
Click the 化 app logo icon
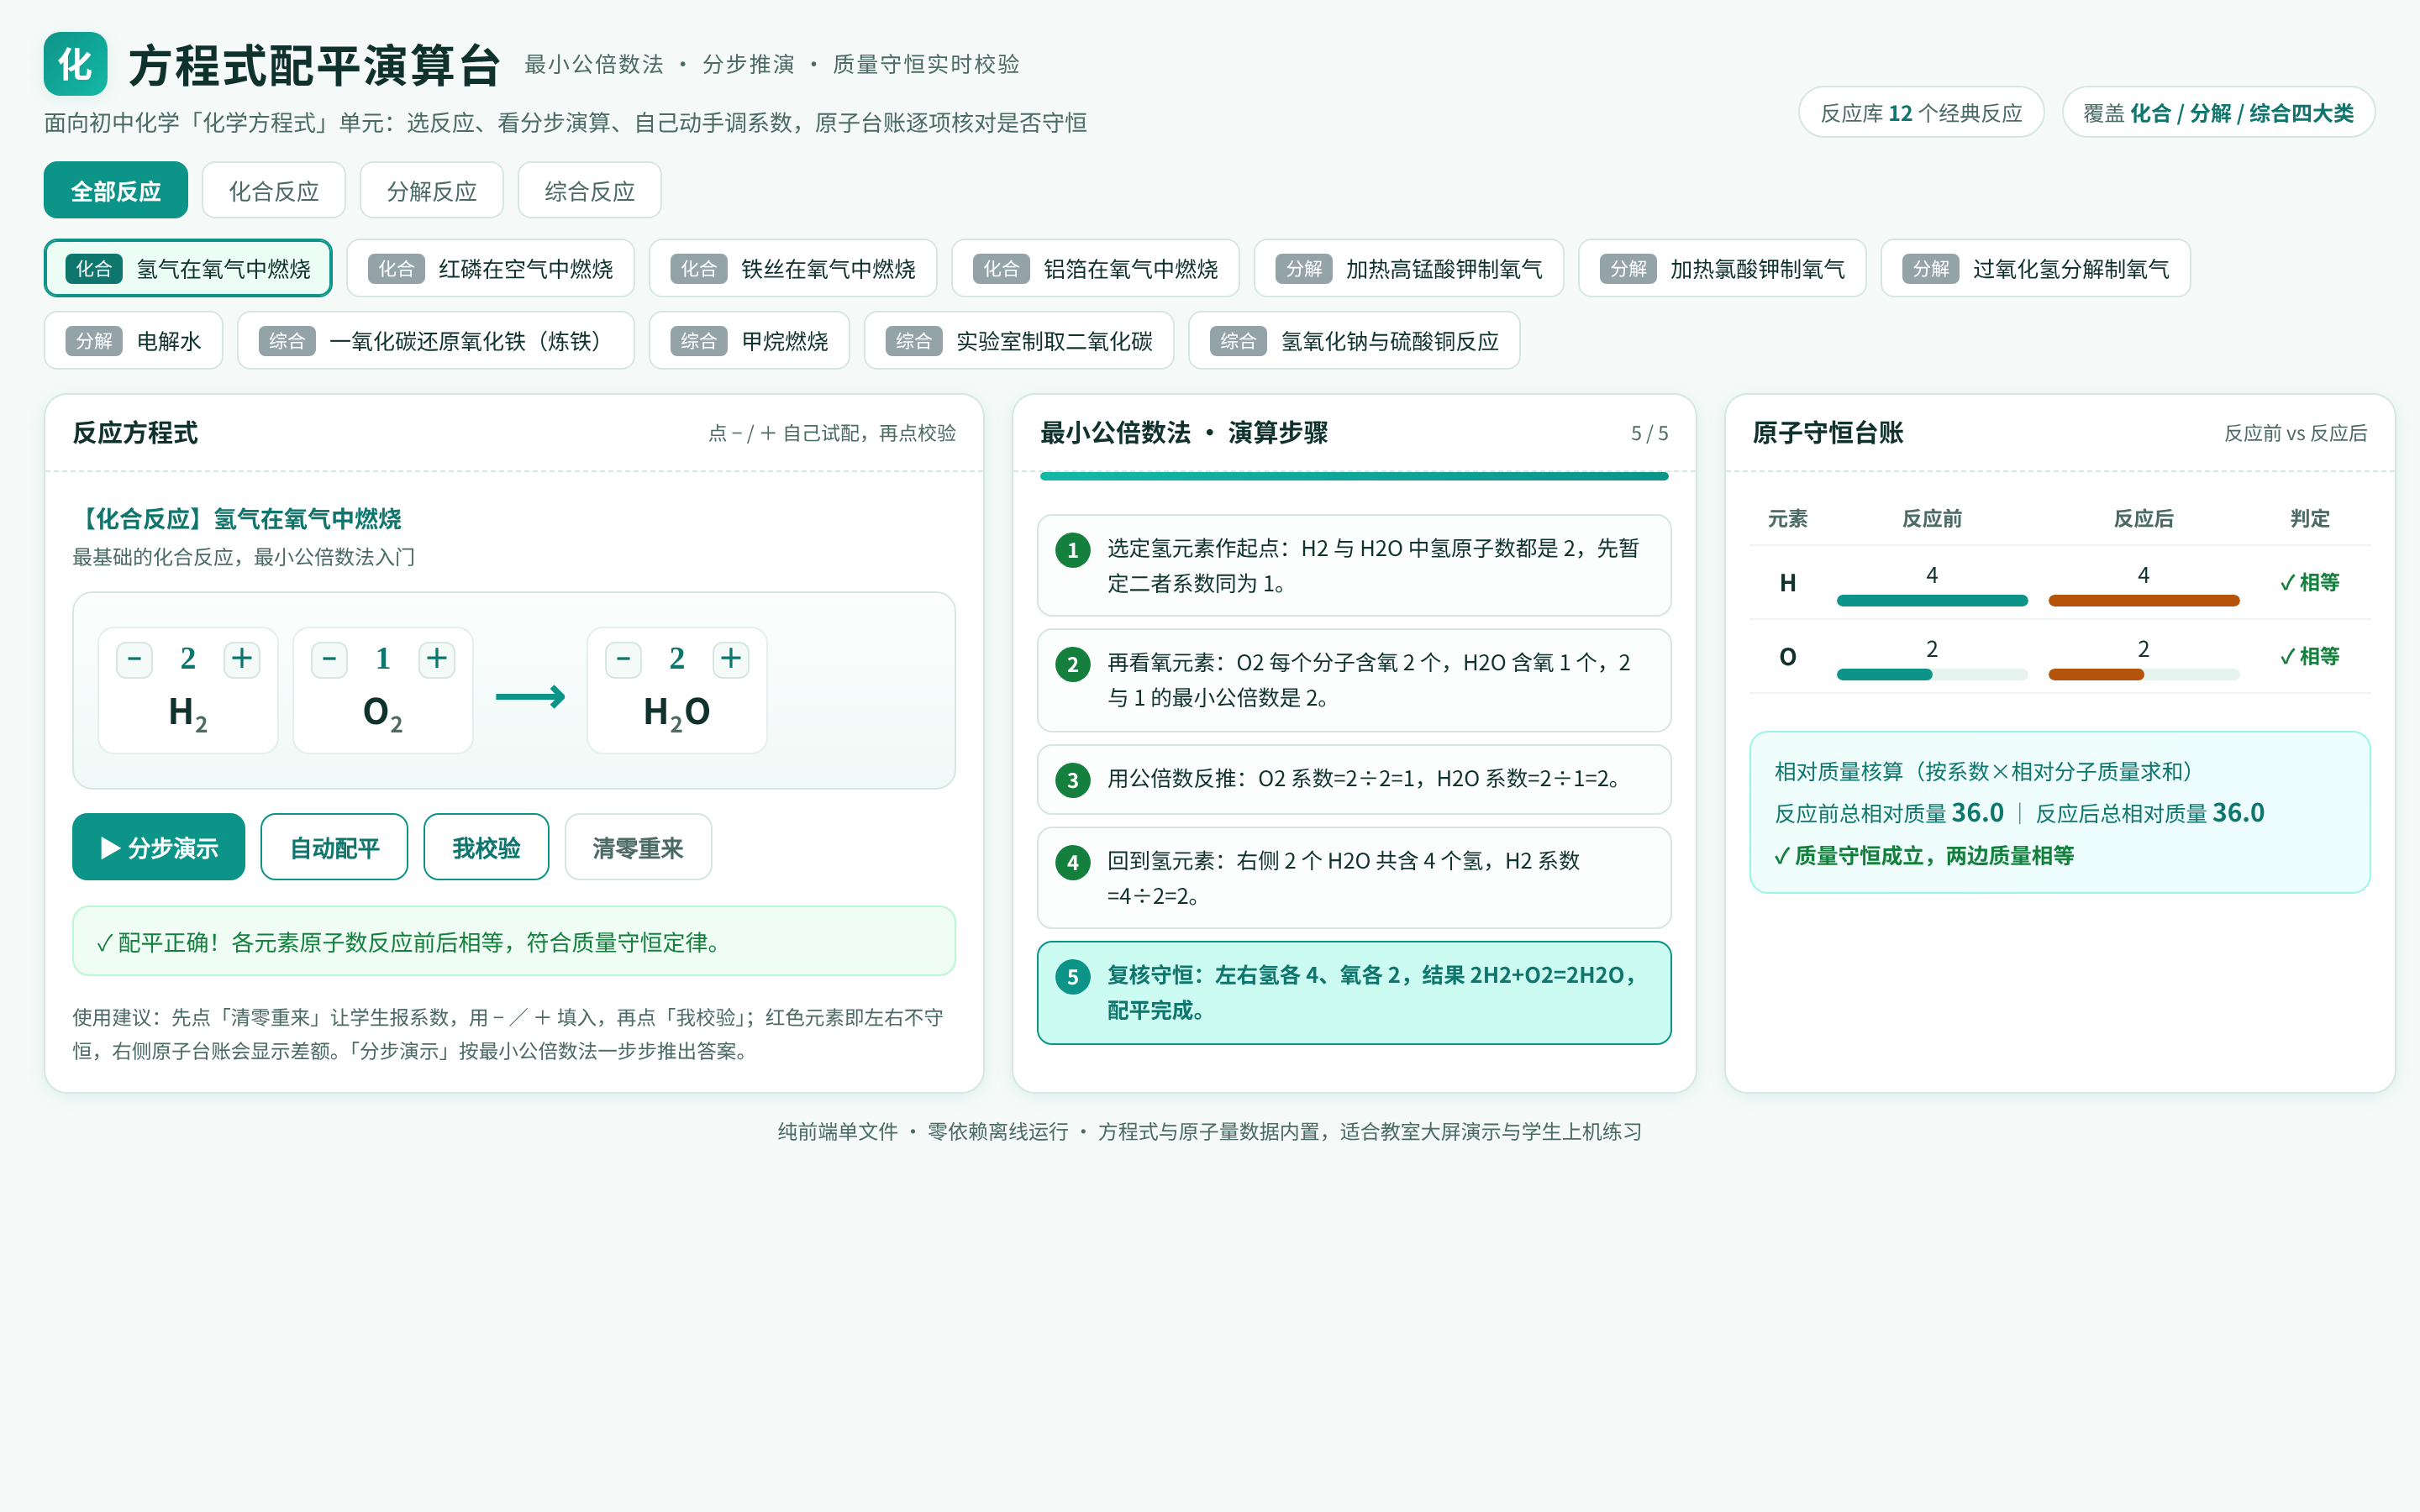click(x=75, y=64)
